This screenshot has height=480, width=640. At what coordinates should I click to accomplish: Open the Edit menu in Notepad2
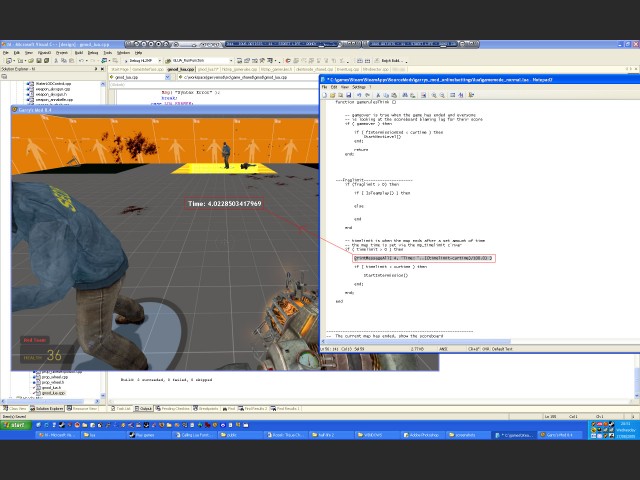point(334,87)
